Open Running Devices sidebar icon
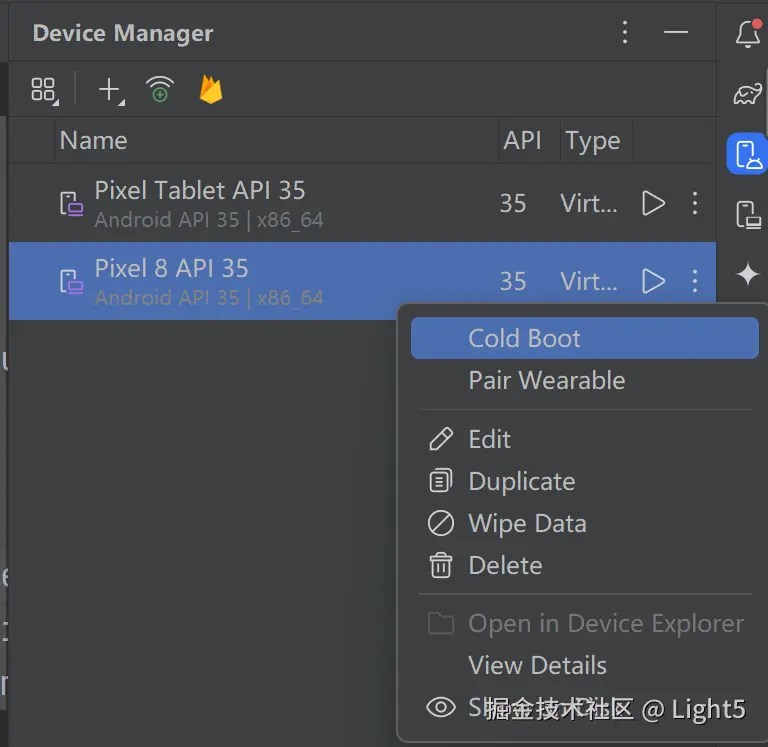This screenshot has height=747, width=768. pos(747,215)
